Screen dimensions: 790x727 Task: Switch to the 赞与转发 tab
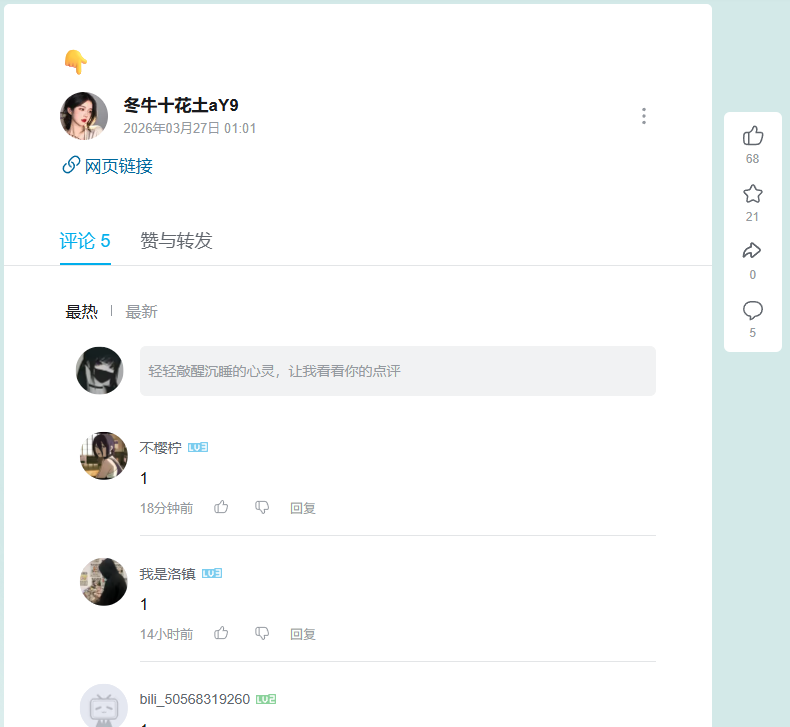176,241
